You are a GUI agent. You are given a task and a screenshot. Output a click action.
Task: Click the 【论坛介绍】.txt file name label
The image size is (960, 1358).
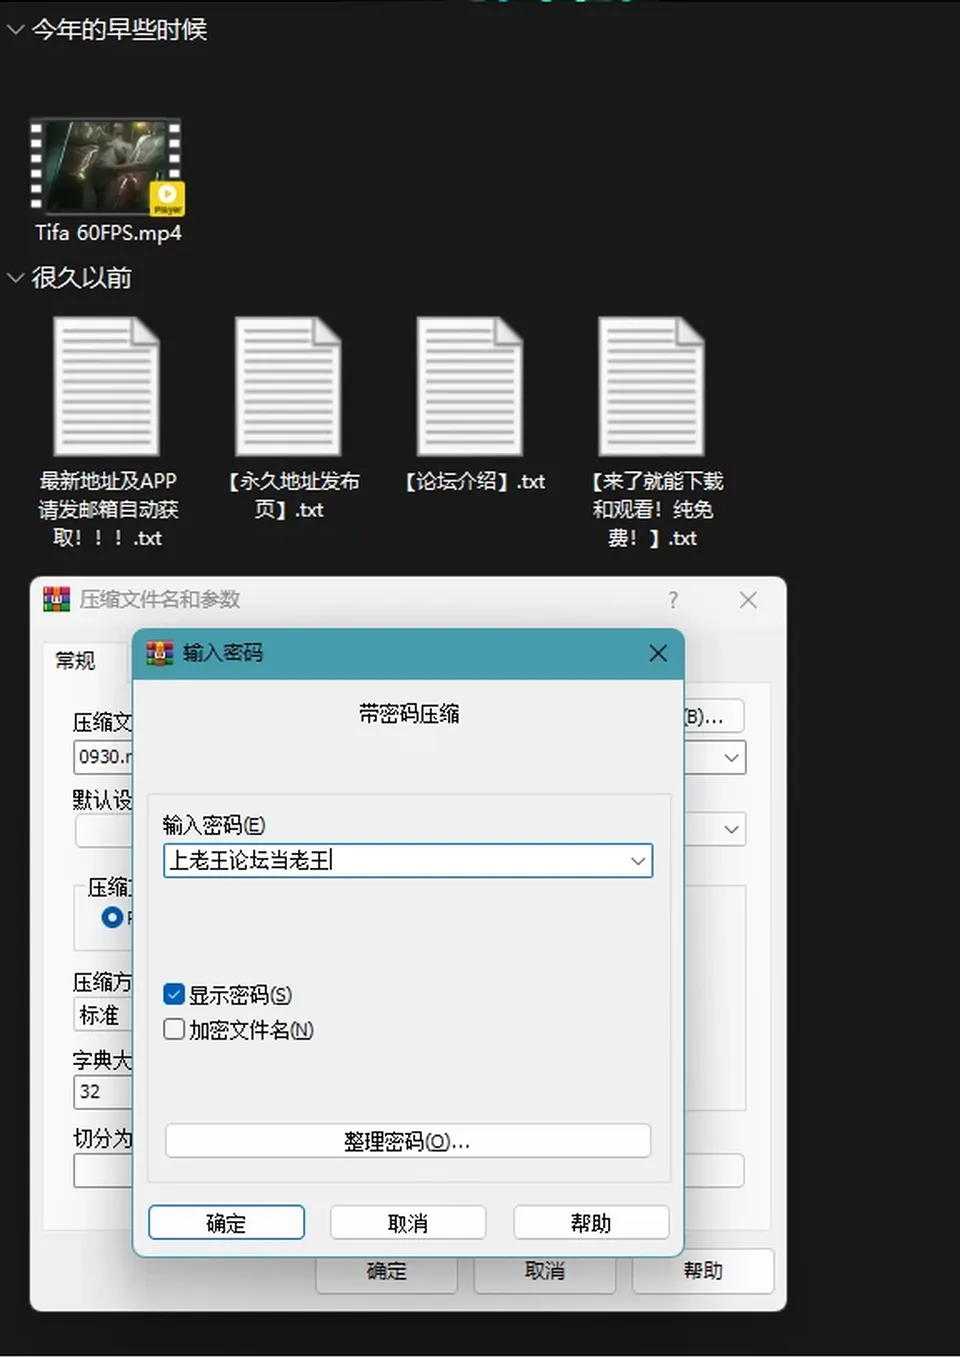coord(475,482)
